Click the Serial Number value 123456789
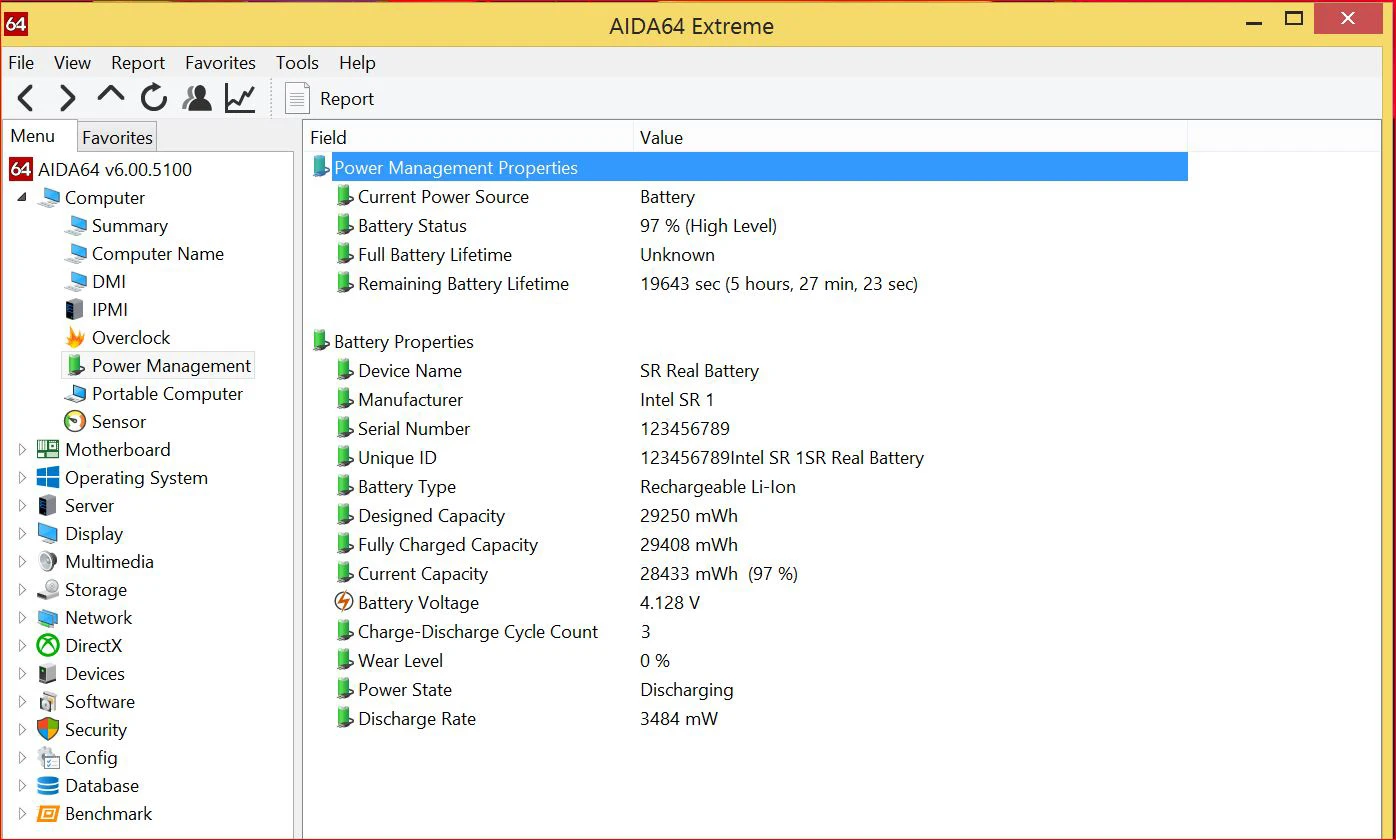The width and height of the screenshot is (1396, 840). (x=685, y=429)
